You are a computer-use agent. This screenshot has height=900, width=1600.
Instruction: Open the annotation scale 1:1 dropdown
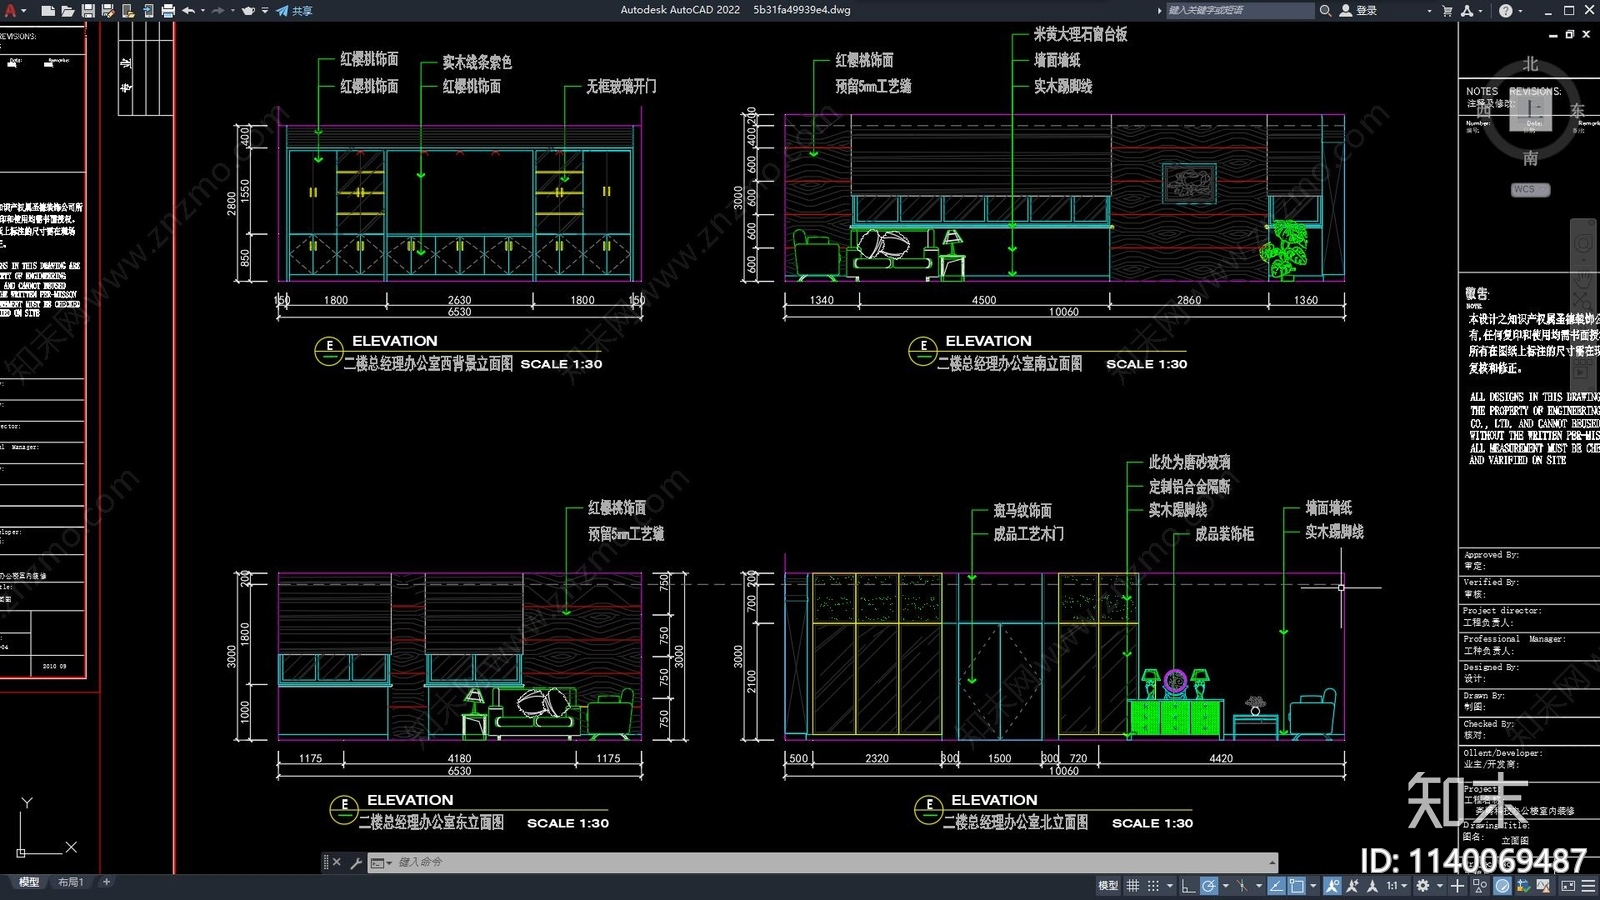tap(1397, 886)
